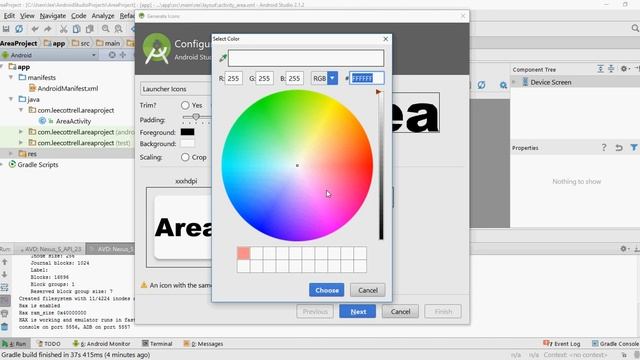This screenshot has width=640, height=360.
Task: Click the Properties filter funnel icon
Action: pos(633,148)
